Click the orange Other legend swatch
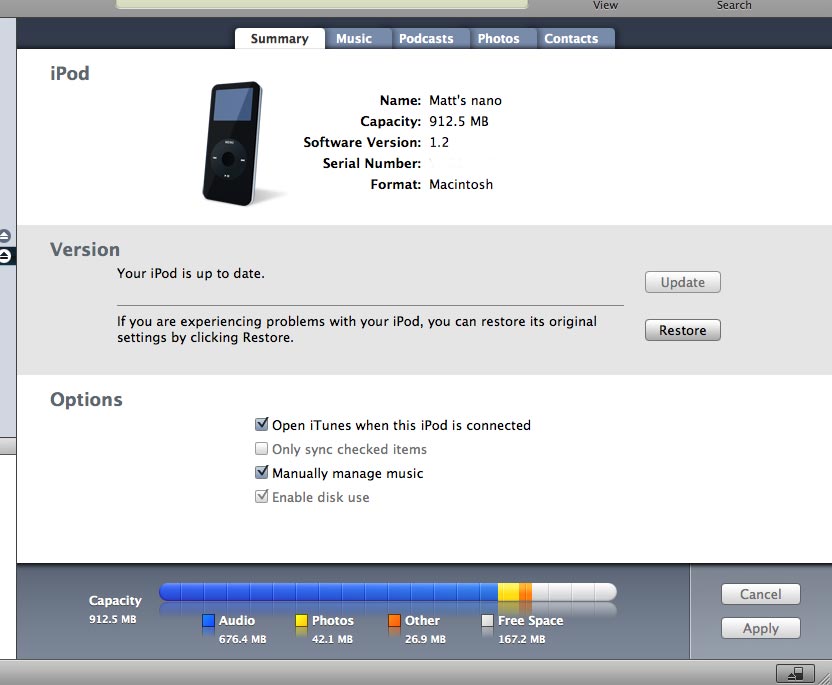The image size is (832, 685). (394, 620)
